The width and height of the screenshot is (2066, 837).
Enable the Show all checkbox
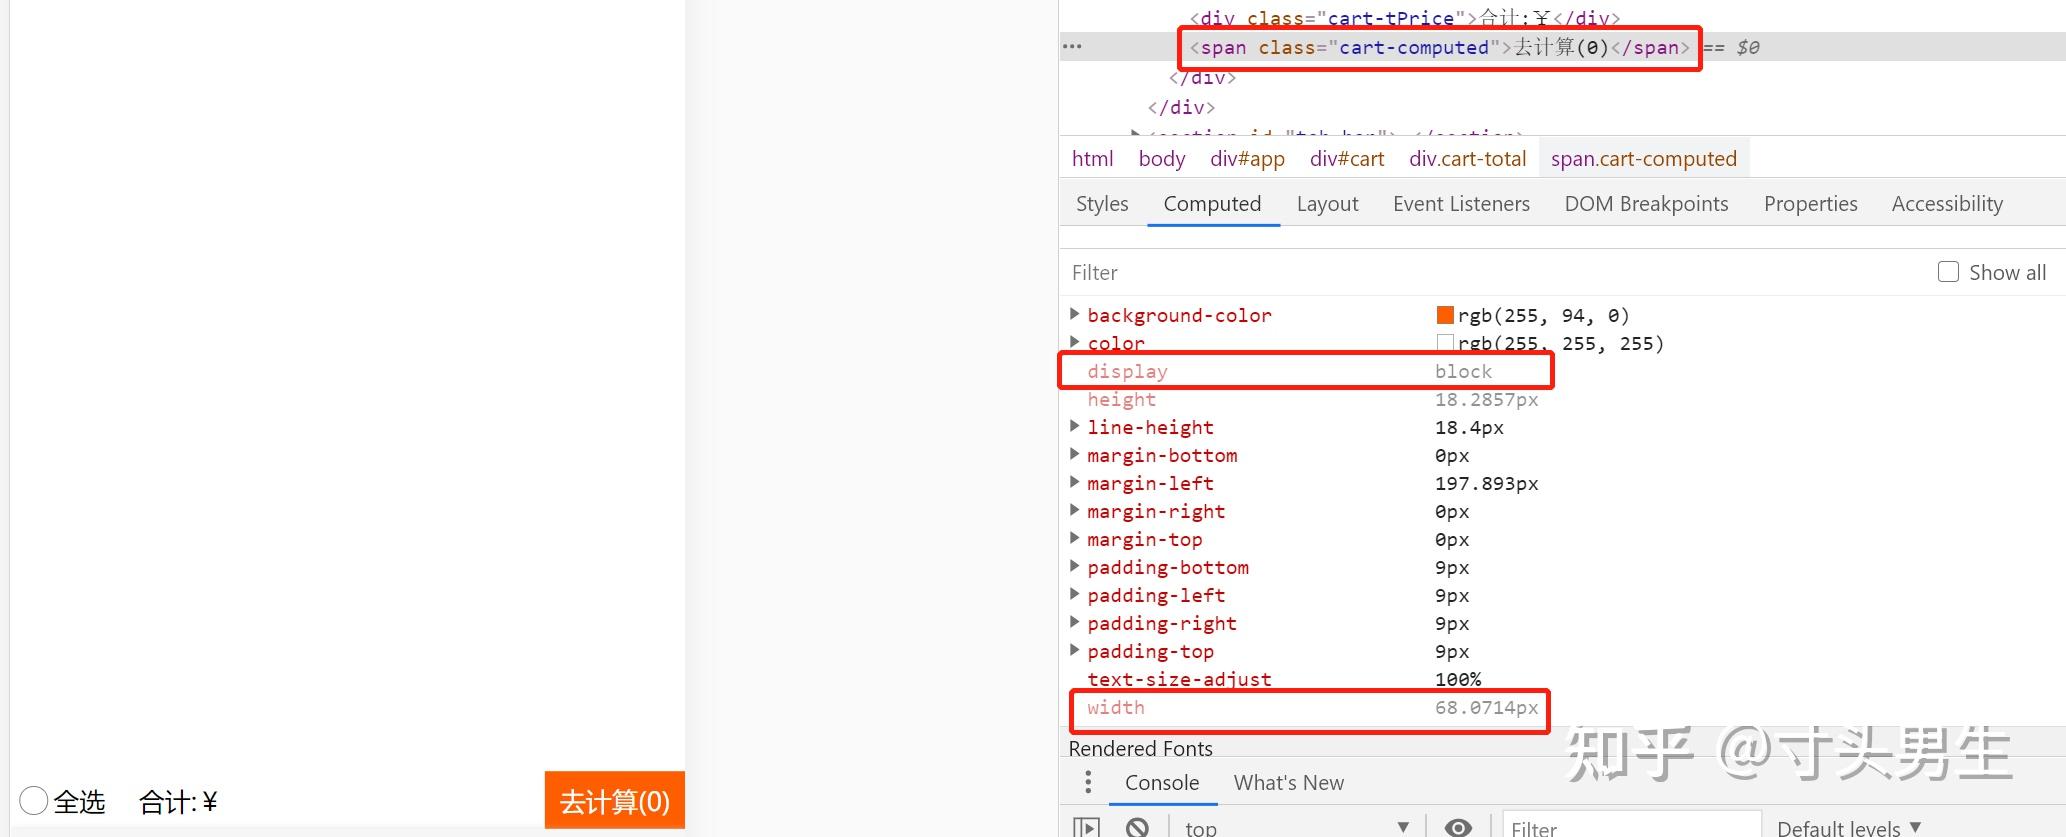[x=1948, y=272]
